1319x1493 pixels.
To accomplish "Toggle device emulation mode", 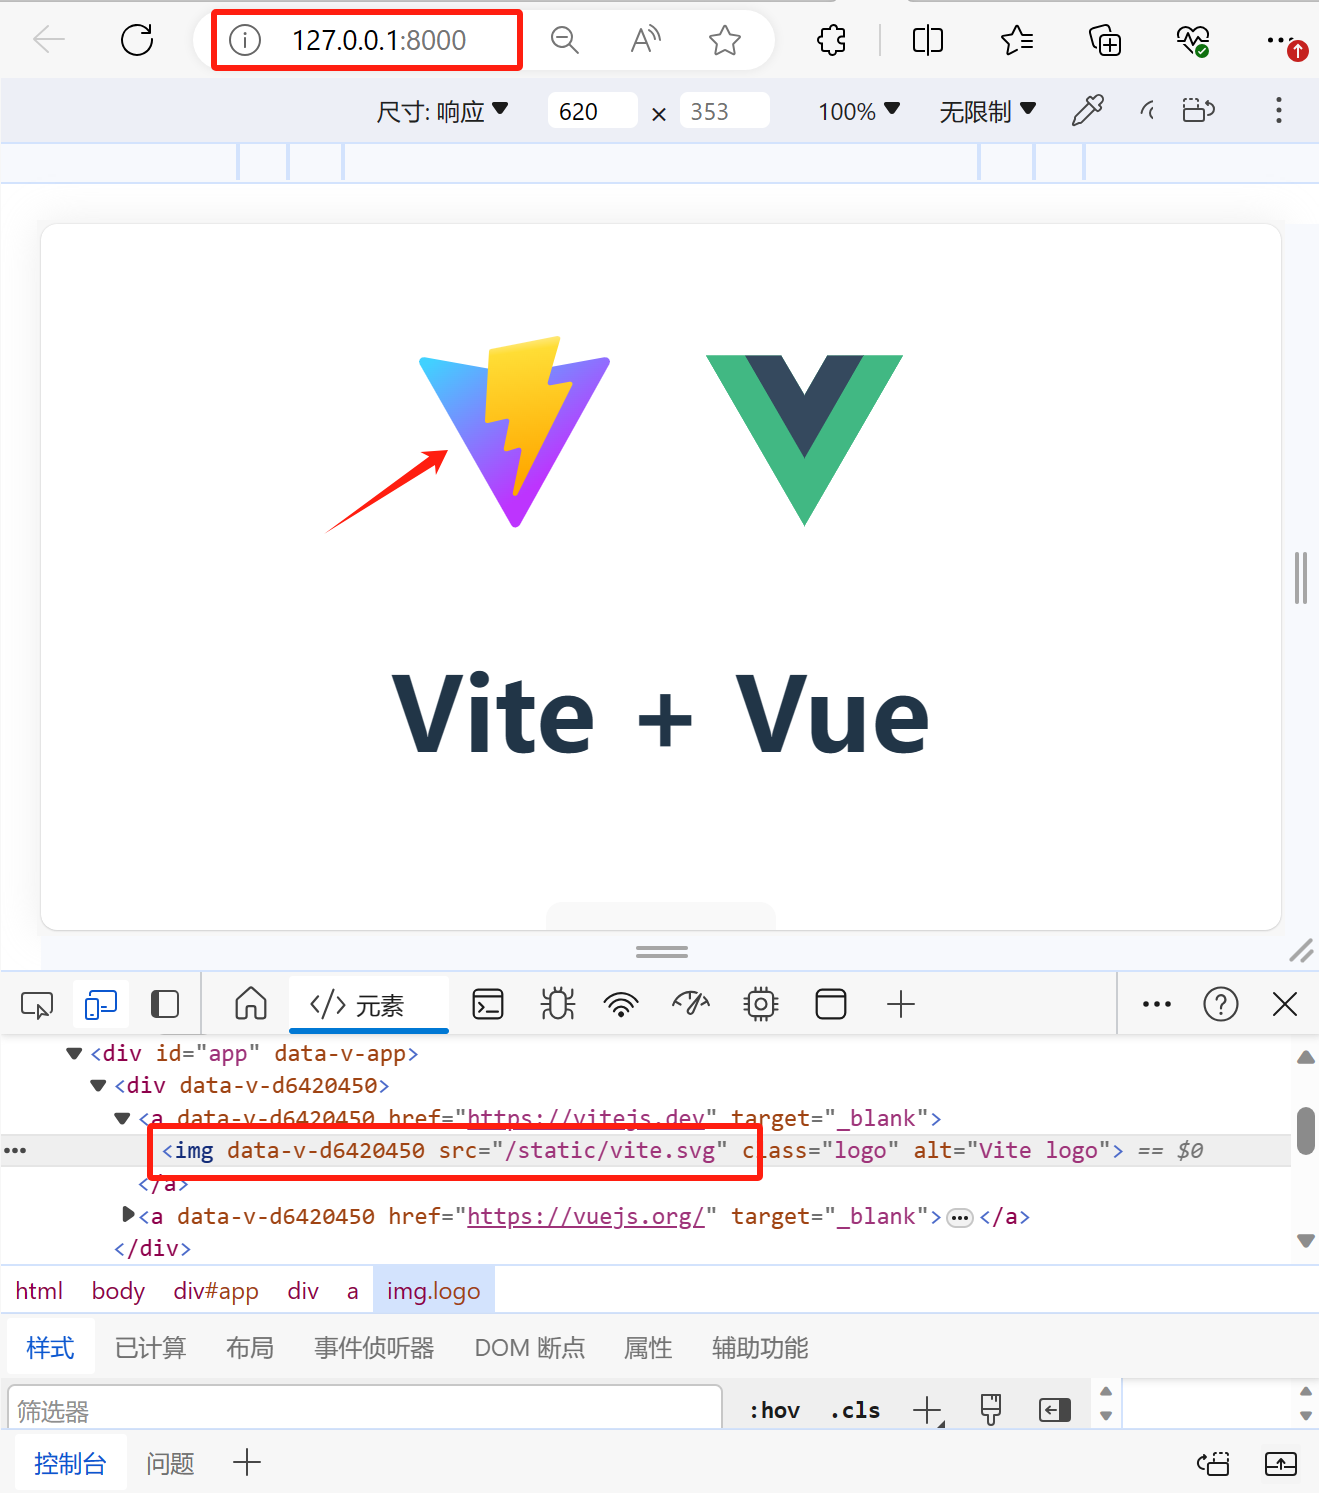I will (x=101, y=1004).
